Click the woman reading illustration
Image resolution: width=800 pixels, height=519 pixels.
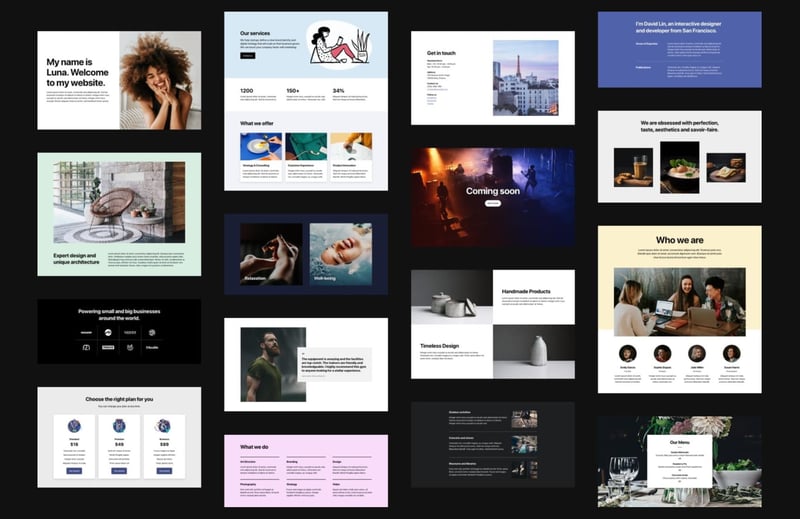339,46
